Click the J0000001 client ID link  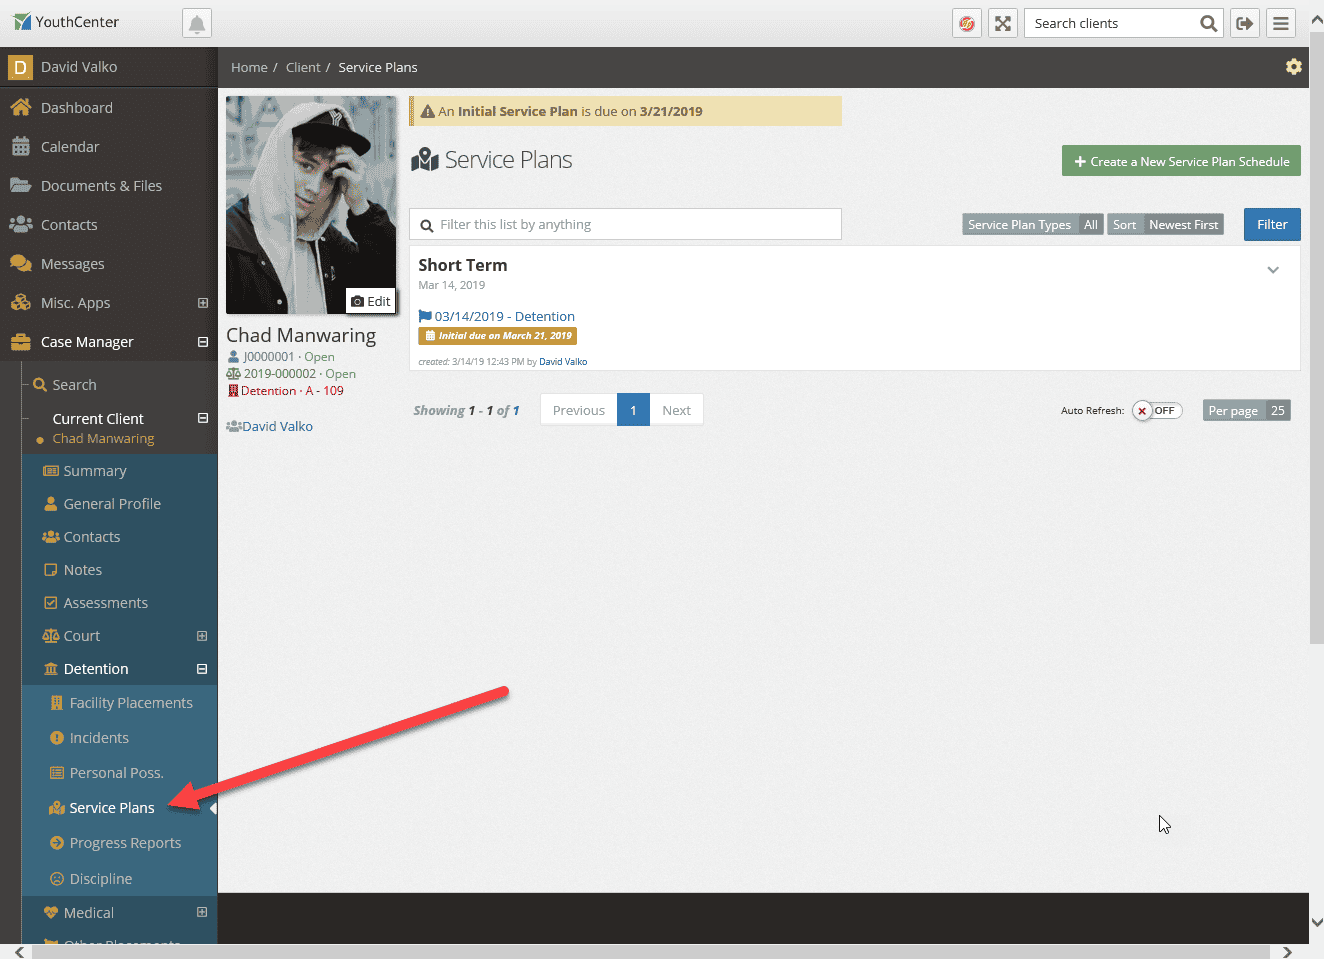click(269, 357)
